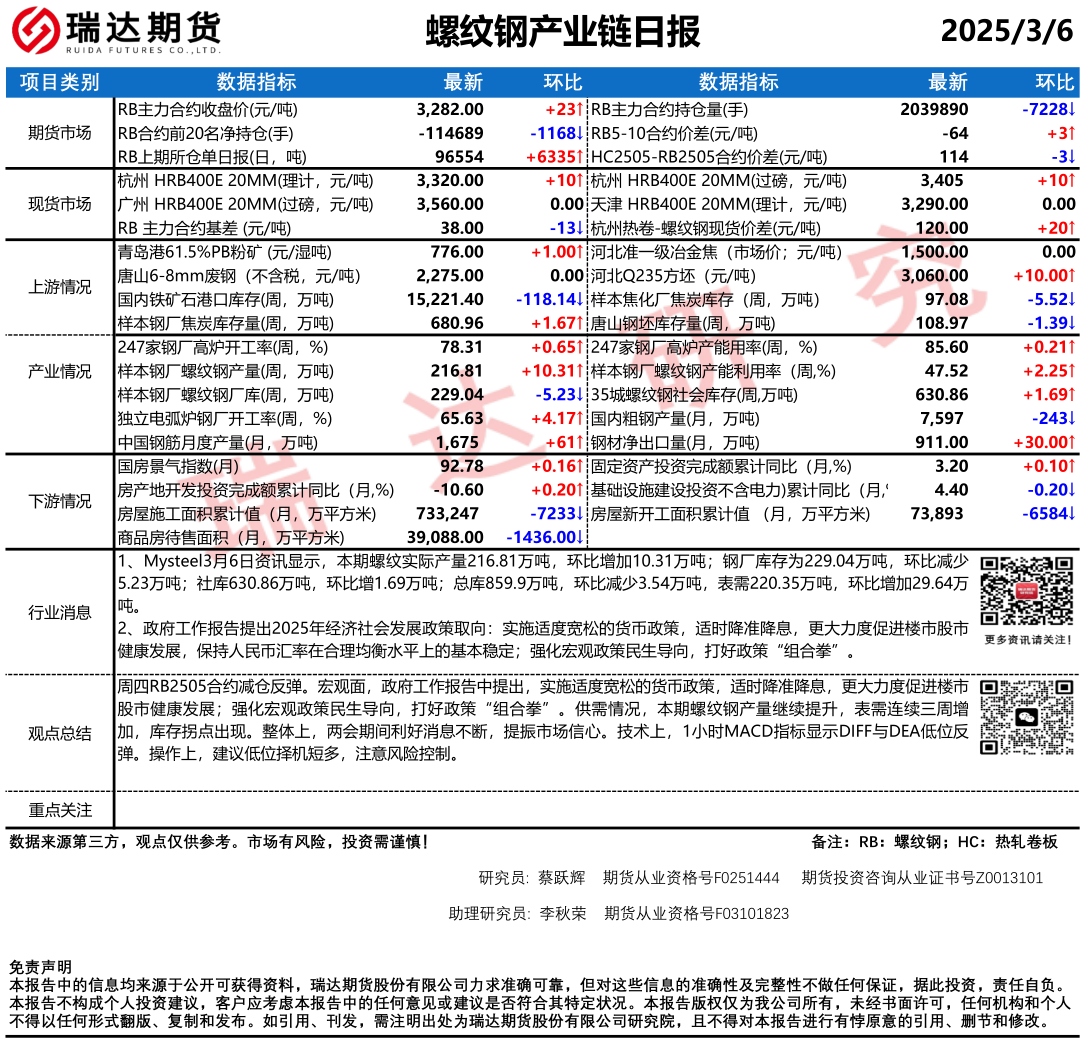Click the down arrow after -243 粗钢产量 change

click(1071, 418)
